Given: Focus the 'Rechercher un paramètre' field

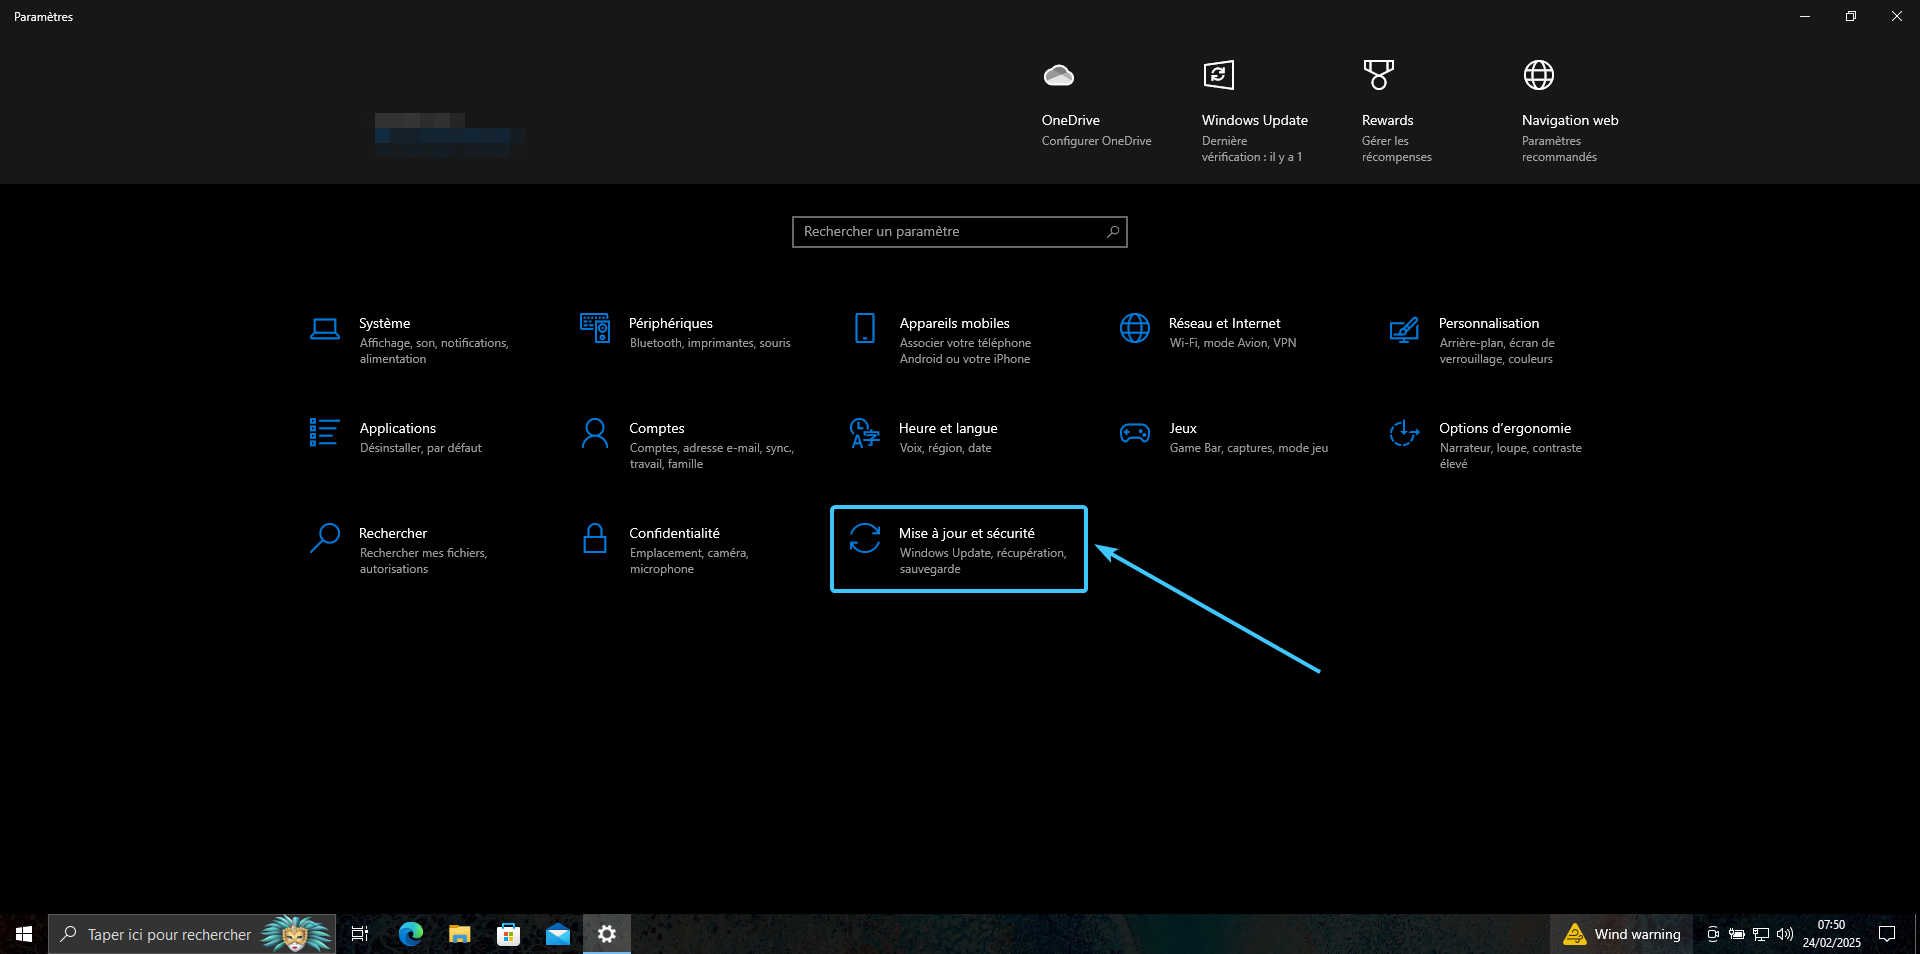Looking at the screenshot, I should (959, 232).
